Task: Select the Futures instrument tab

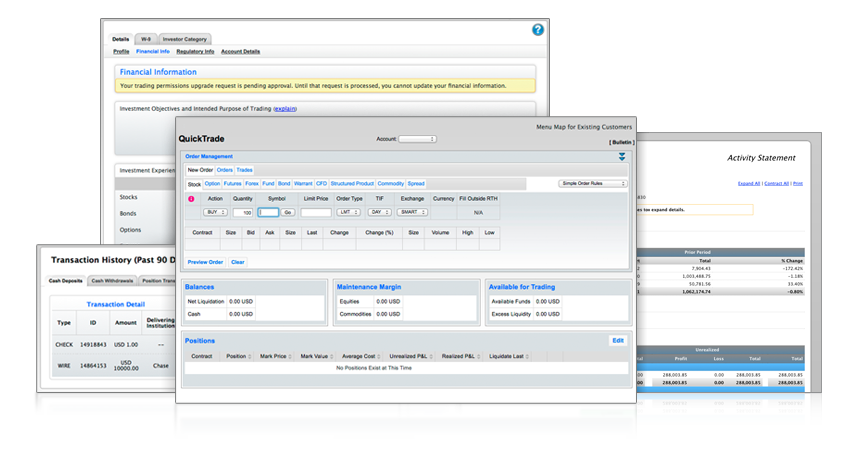Action: click(x=233, y=184)
